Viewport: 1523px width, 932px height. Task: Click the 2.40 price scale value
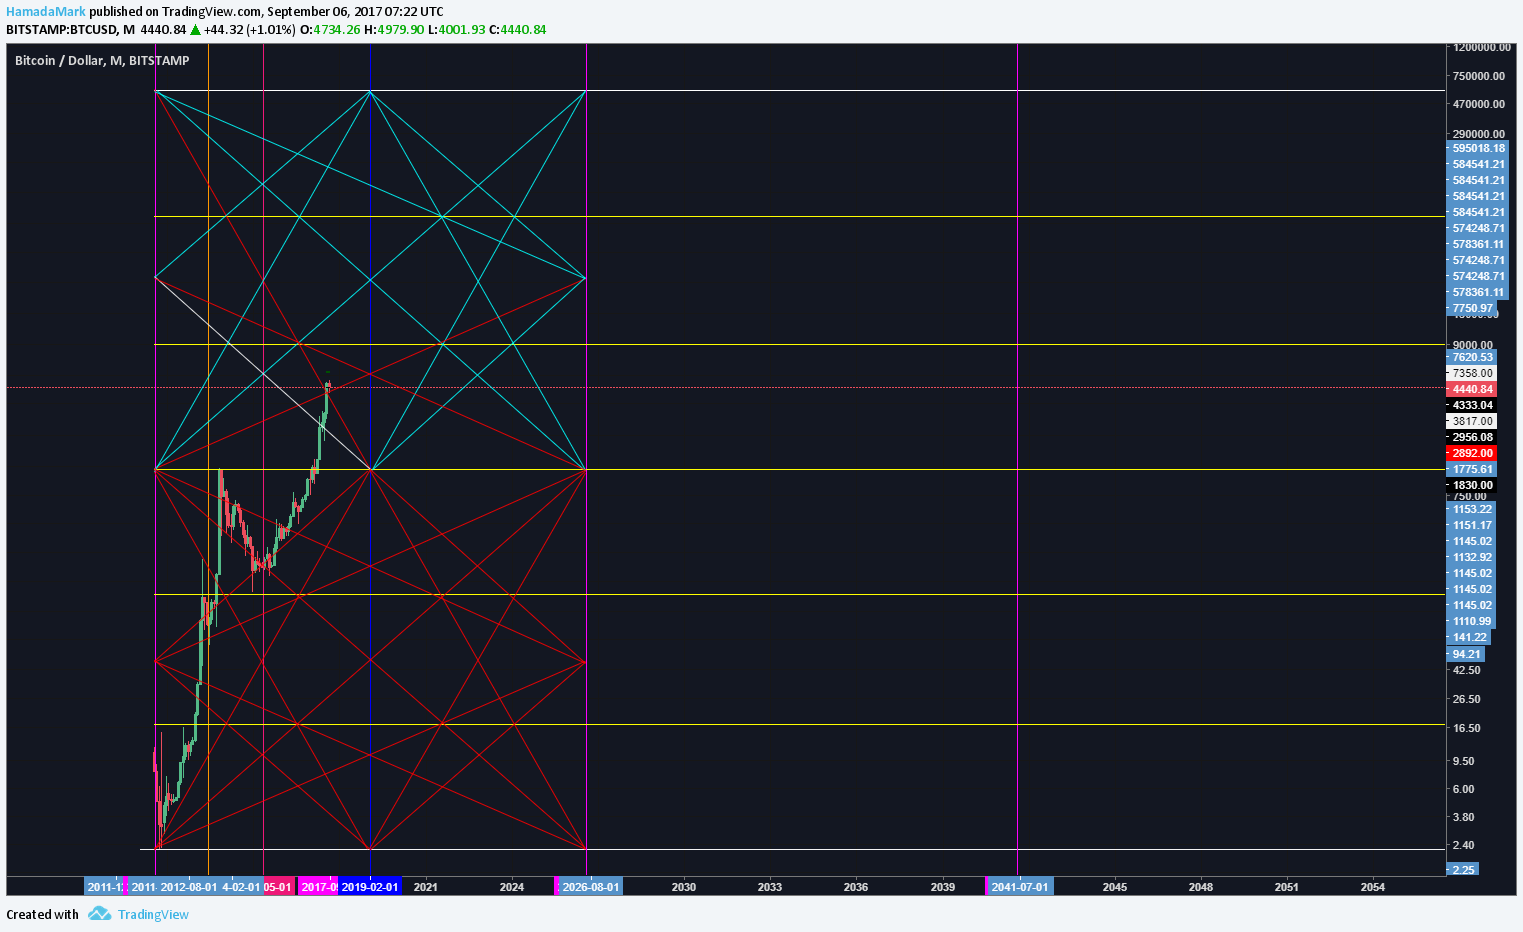(1464, 845)
